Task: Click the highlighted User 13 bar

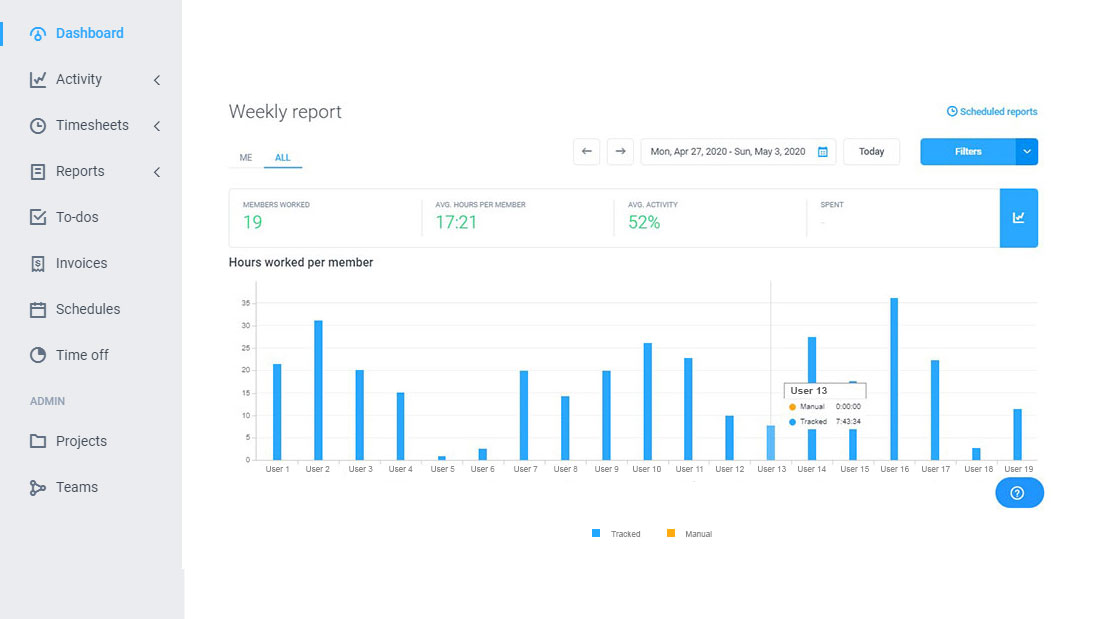Action: (771, 443)
